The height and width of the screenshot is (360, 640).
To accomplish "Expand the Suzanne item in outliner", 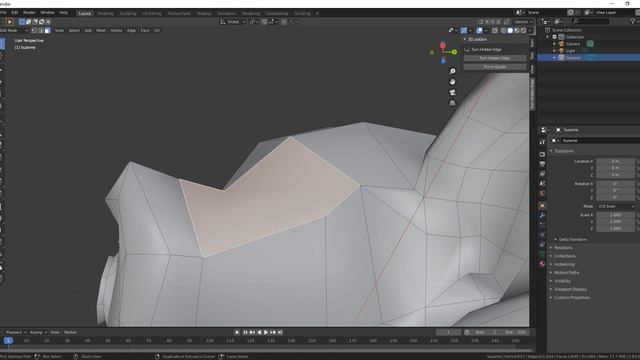I will (554, 58).
